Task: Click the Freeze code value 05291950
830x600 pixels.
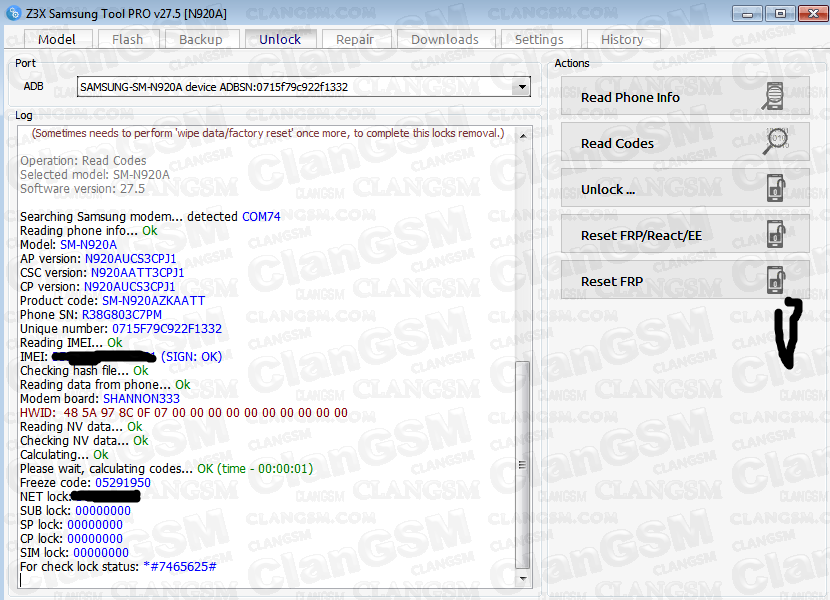Action: click(x=123, y=483)
